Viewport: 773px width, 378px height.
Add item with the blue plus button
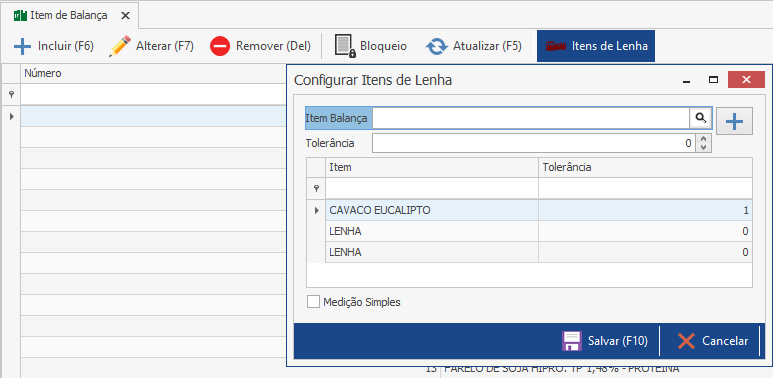734,121
